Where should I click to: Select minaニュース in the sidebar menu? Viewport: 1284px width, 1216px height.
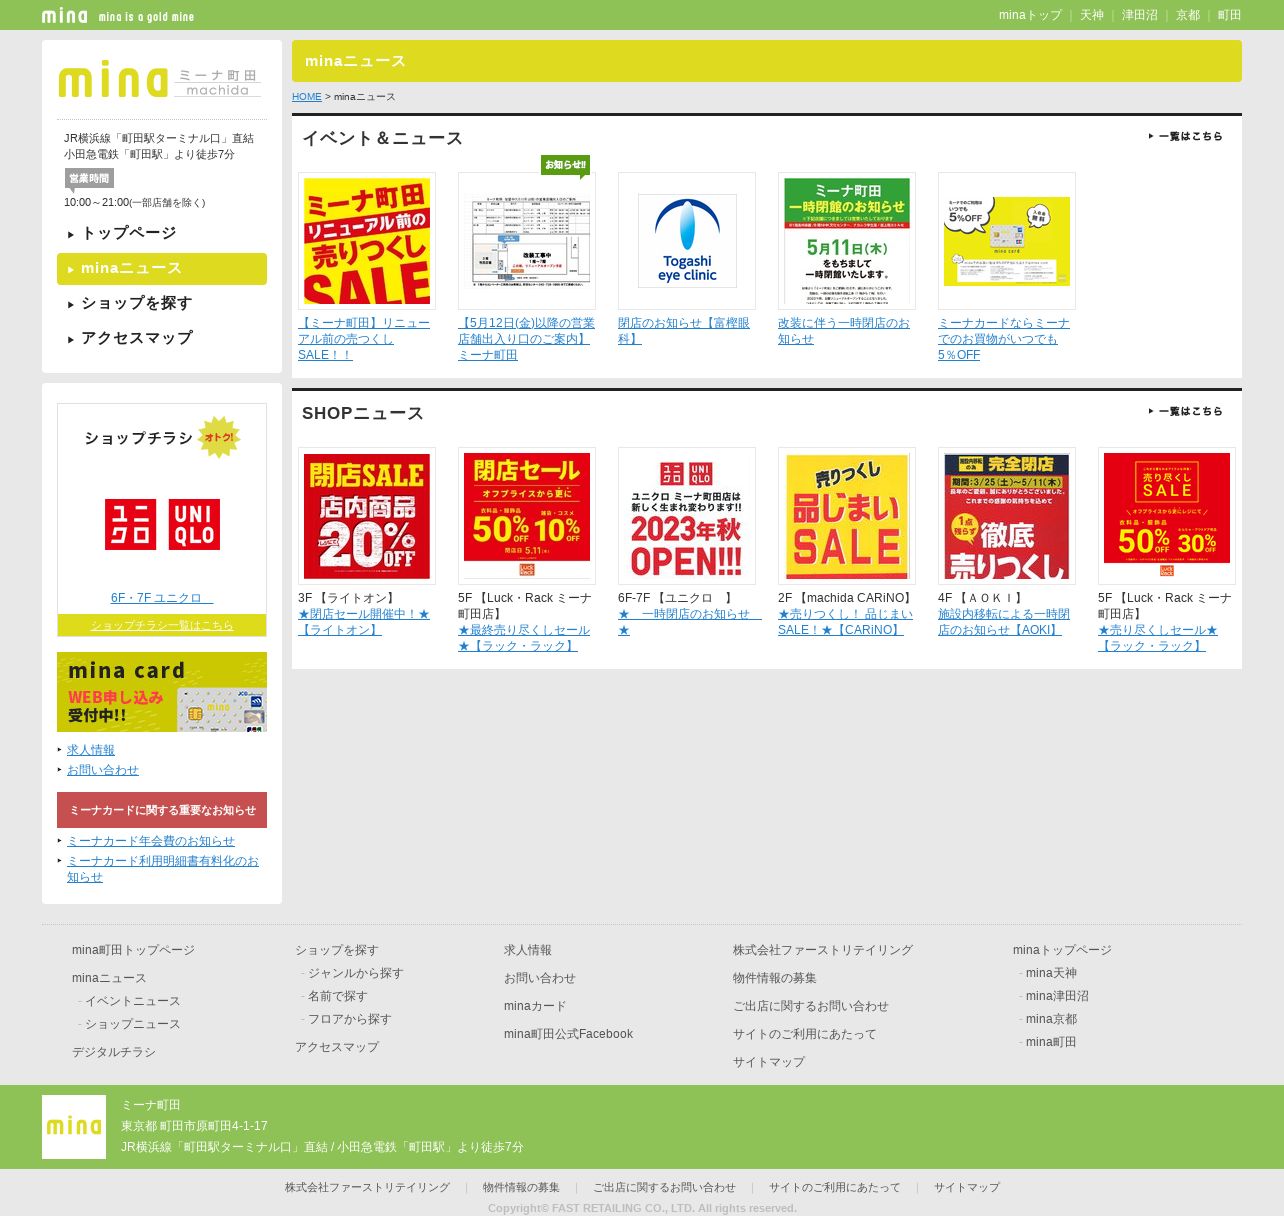[162, 268]
